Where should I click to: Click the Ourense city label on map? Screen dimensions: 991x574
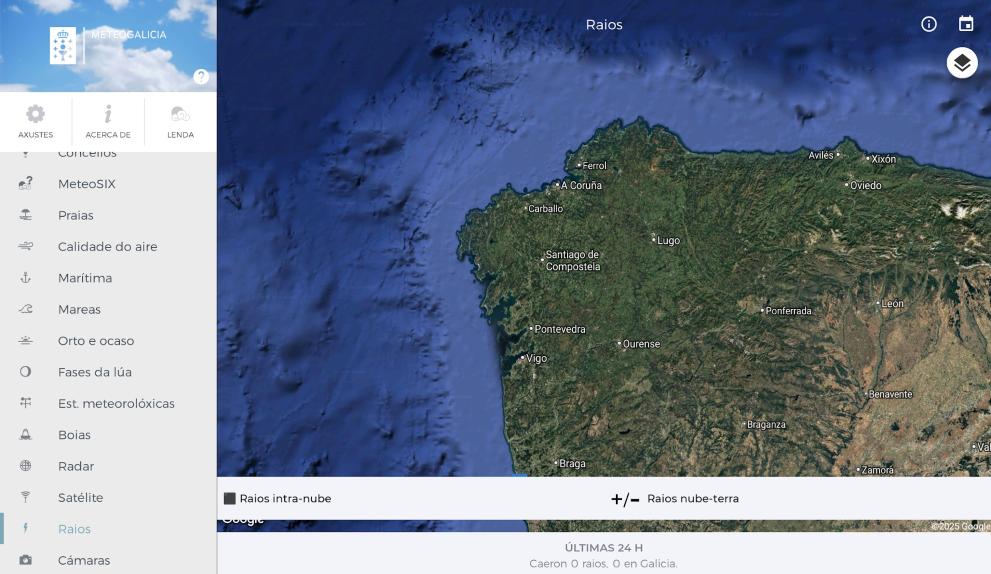pos(641,344)
